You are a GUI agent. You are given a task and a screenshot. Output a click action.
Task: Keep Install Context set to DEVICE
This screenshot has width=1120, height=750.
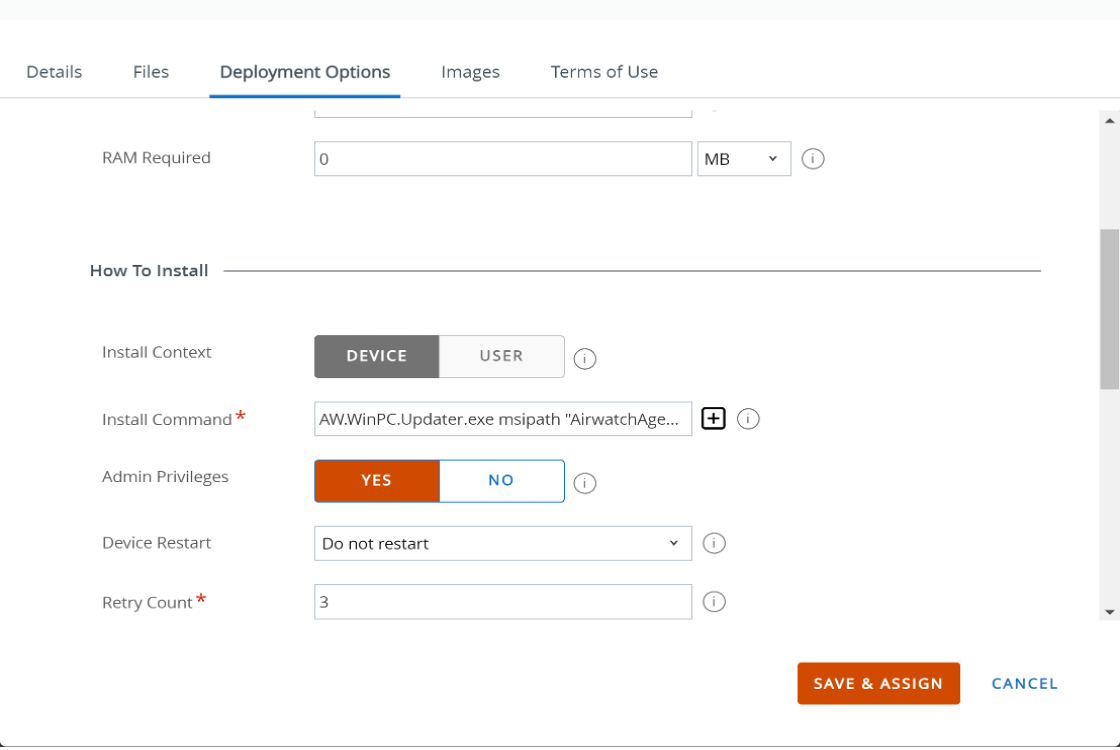(376, 356)
